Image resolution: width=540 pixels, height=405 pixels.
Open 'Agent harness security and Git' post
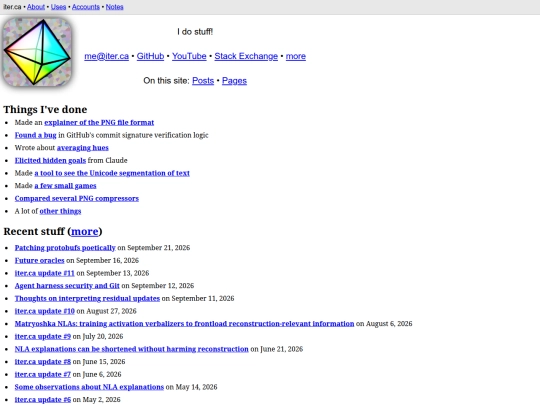click(x=67, y=286)
